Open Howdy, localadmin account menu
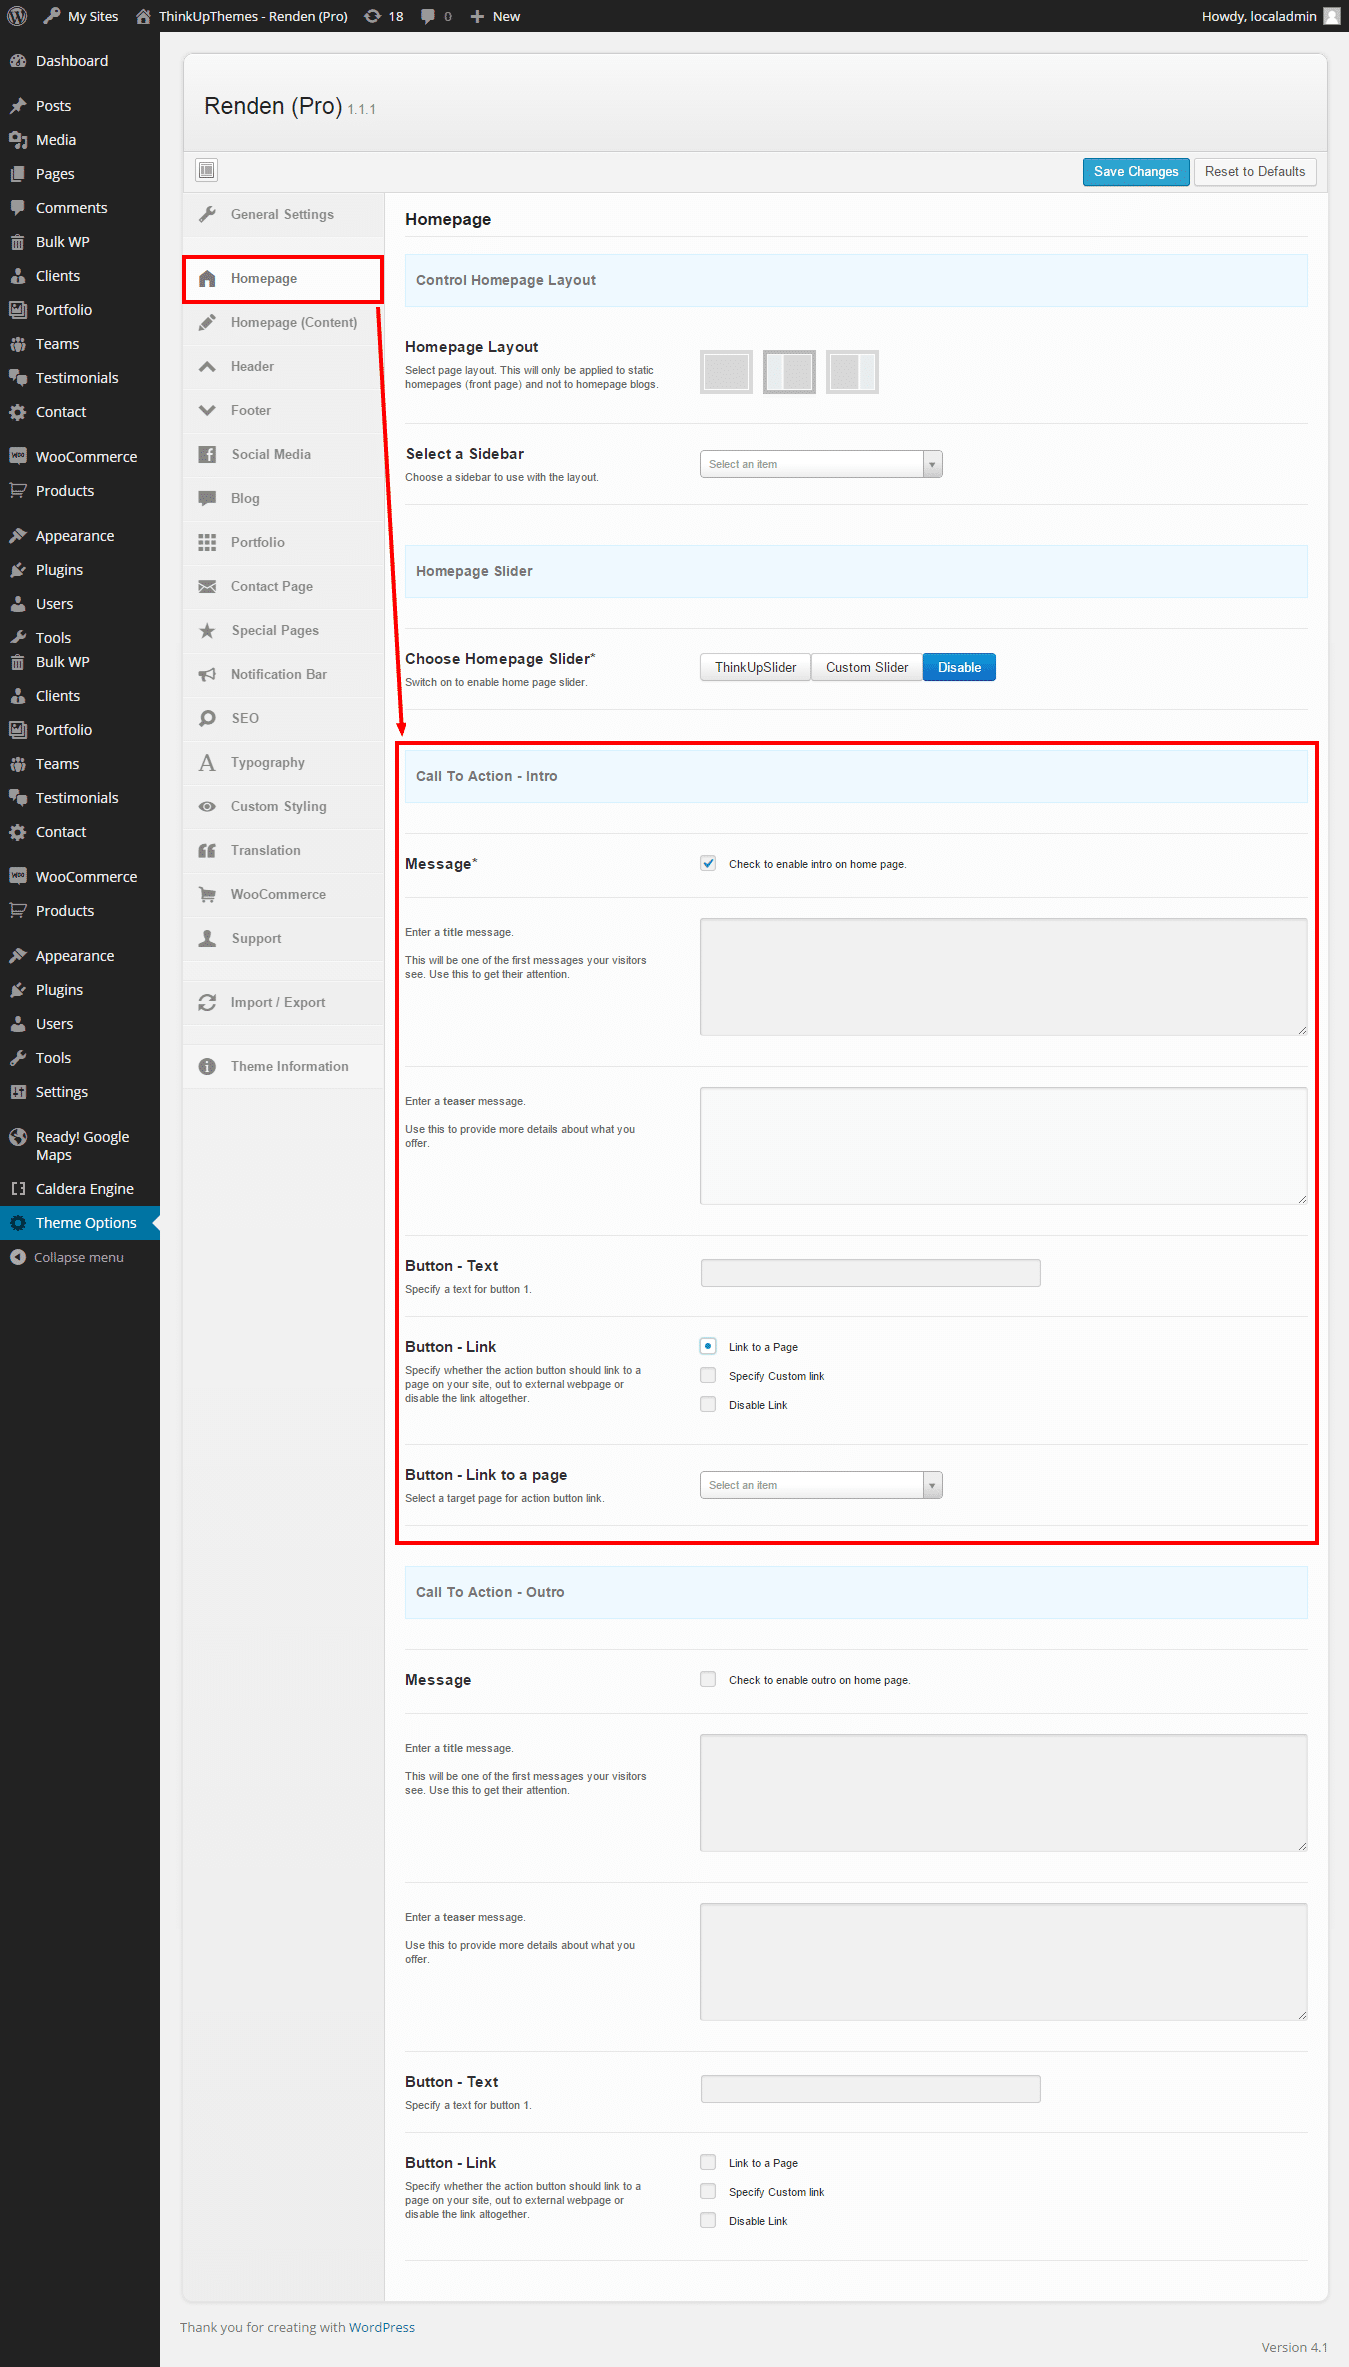This screenshot has width=1349, height=2367. pyautogui.click(x=1270, y=16)
